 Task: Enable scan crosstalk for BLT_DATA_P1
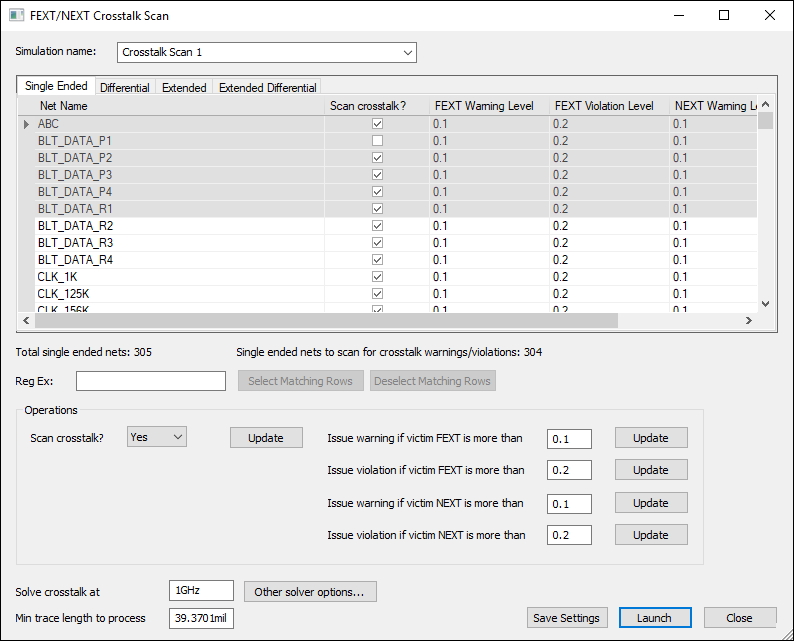[377, 141]
